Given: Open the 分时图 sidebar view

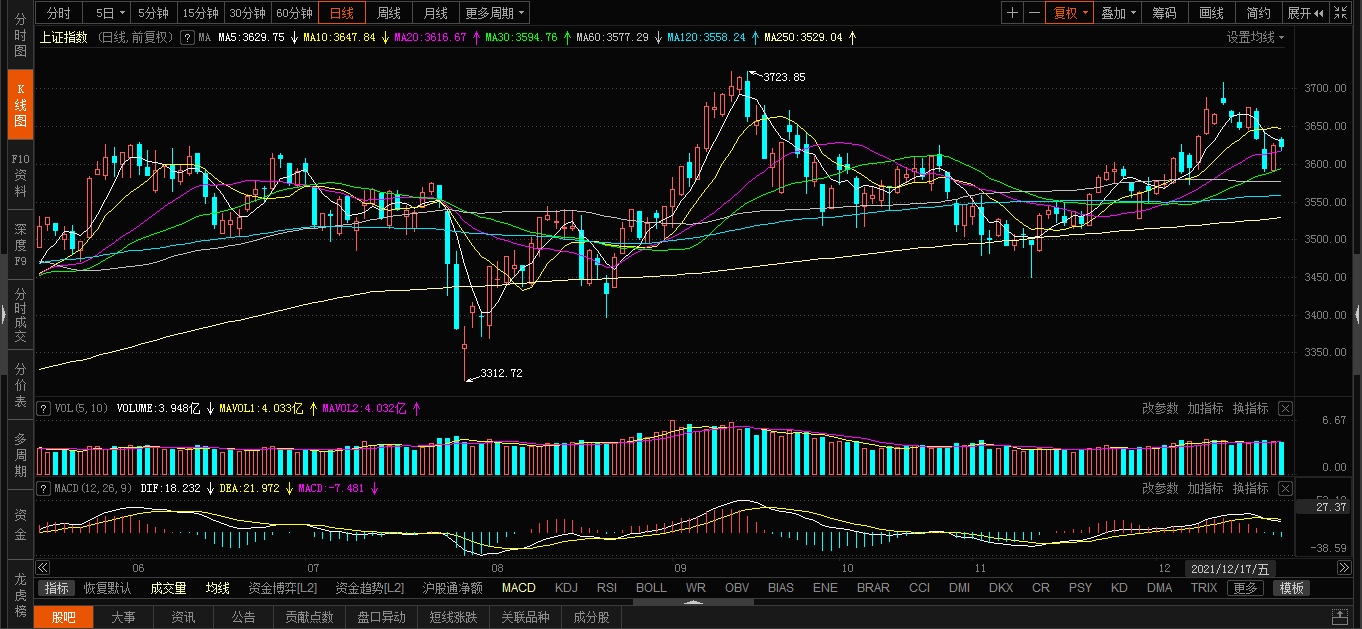Looking at the screenshot, I should tap(20, 35).
